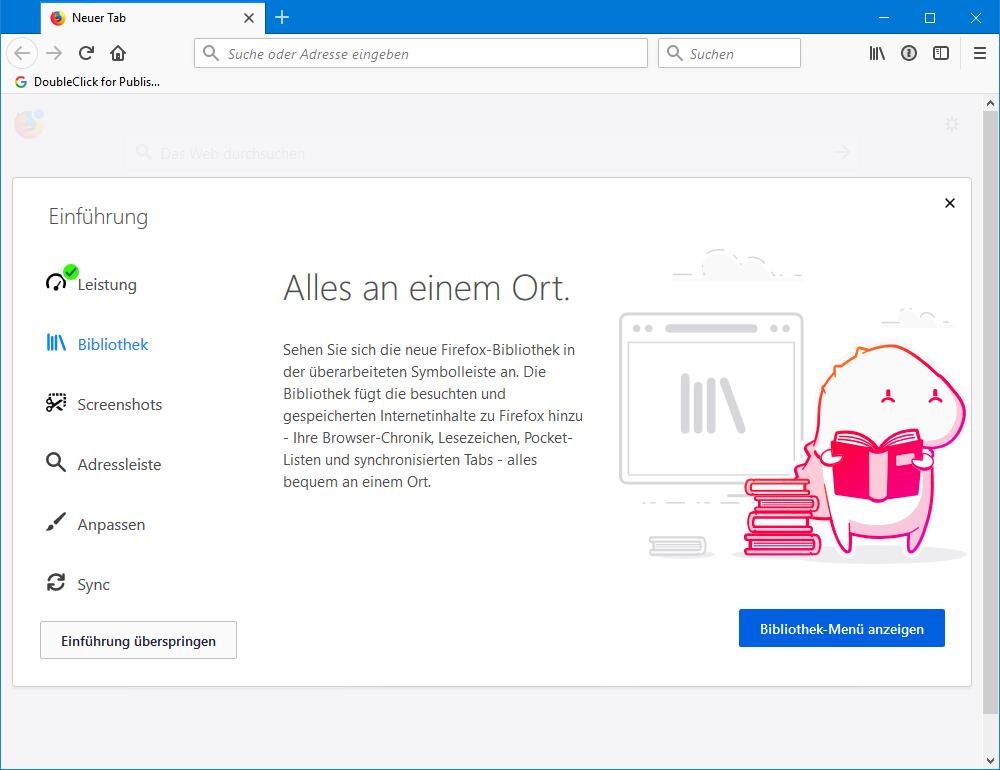The height and width of the screenshot is (770, 1000).
Task: Click the Screenshots scissors icon
Action: (56, 403)
